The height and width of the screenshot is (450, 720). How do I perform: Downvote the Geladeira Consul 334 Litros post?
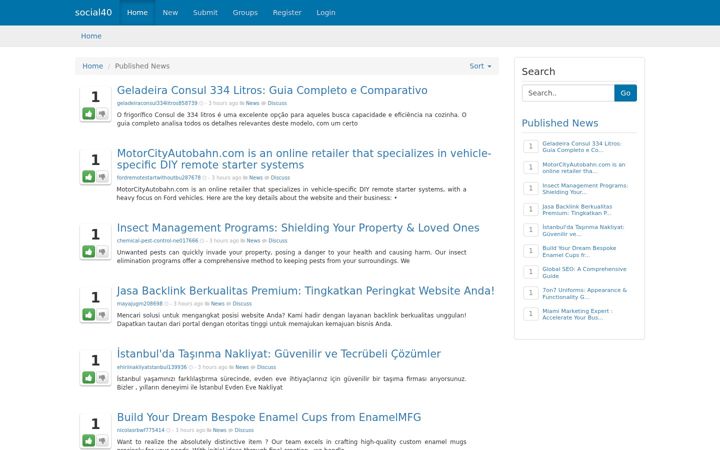(x=102, y=113)
